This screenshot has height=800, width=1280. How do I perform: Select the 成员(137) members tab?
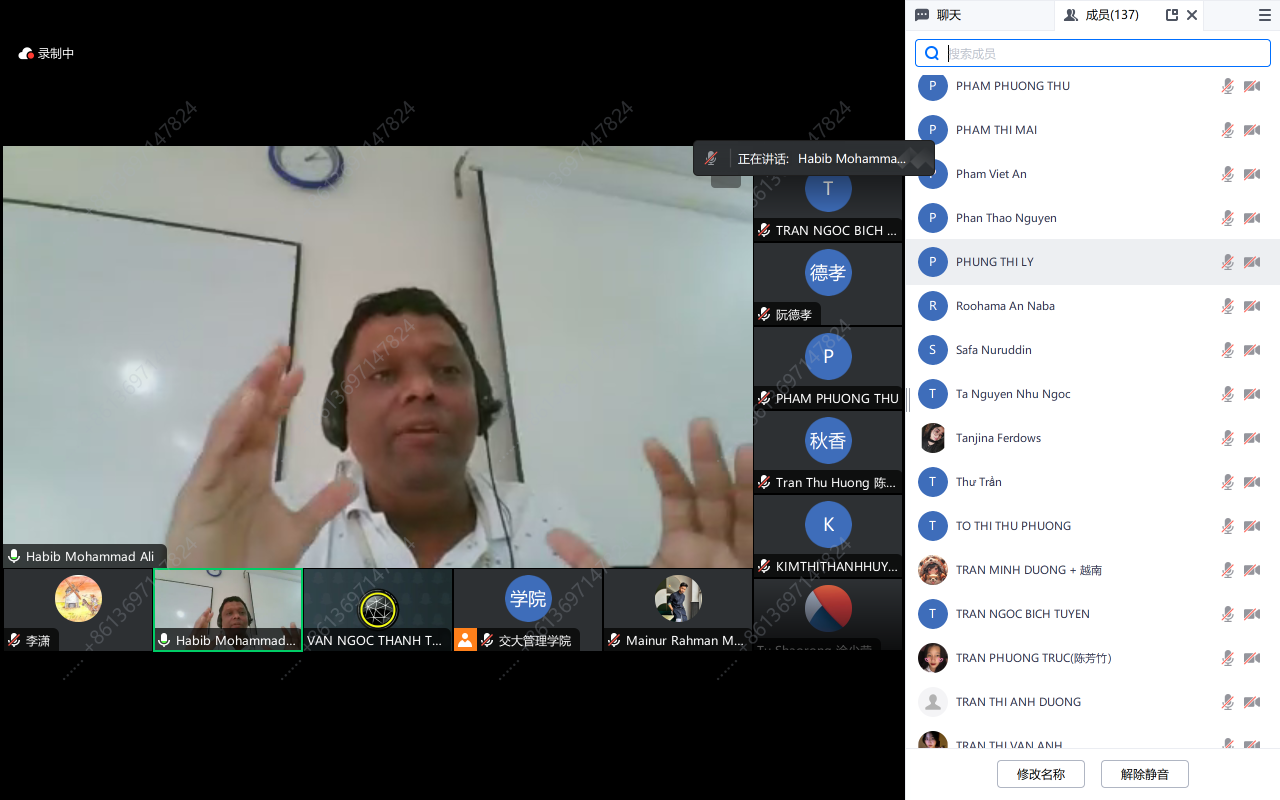point(1101,15)
